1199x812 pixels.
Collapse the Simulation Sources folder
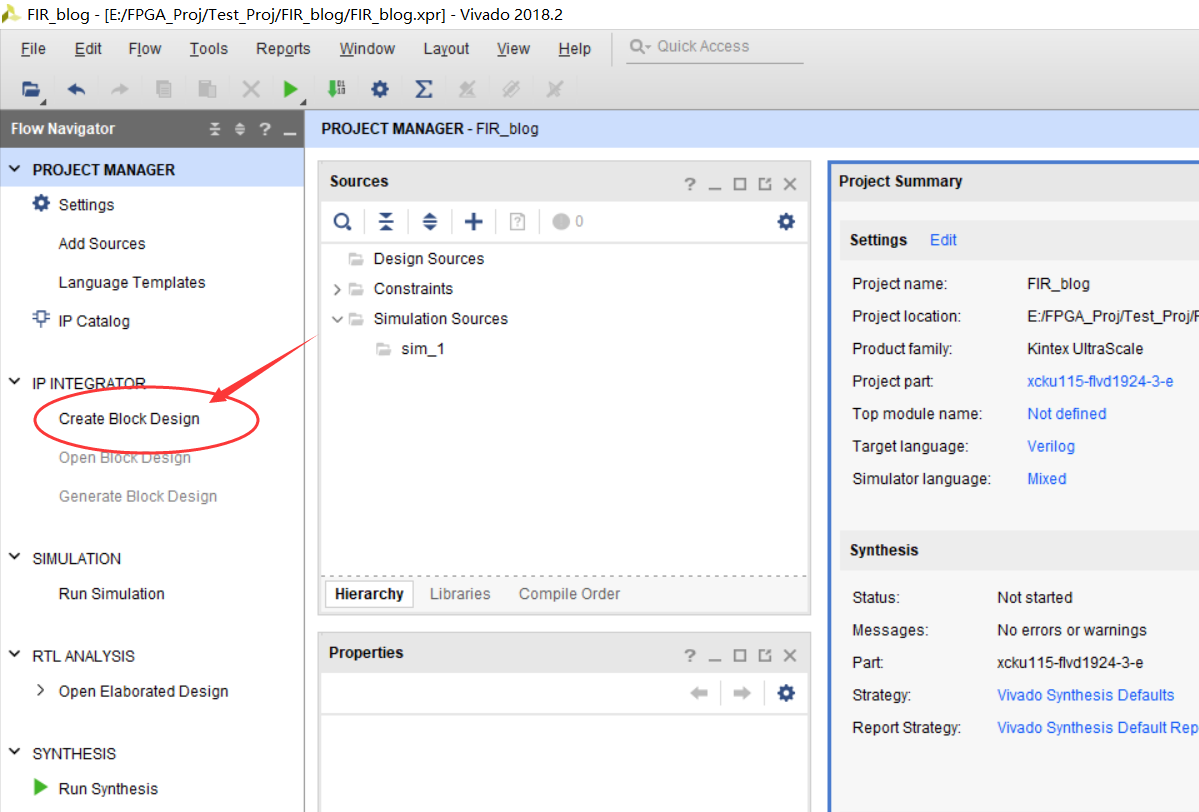(337, 319)
